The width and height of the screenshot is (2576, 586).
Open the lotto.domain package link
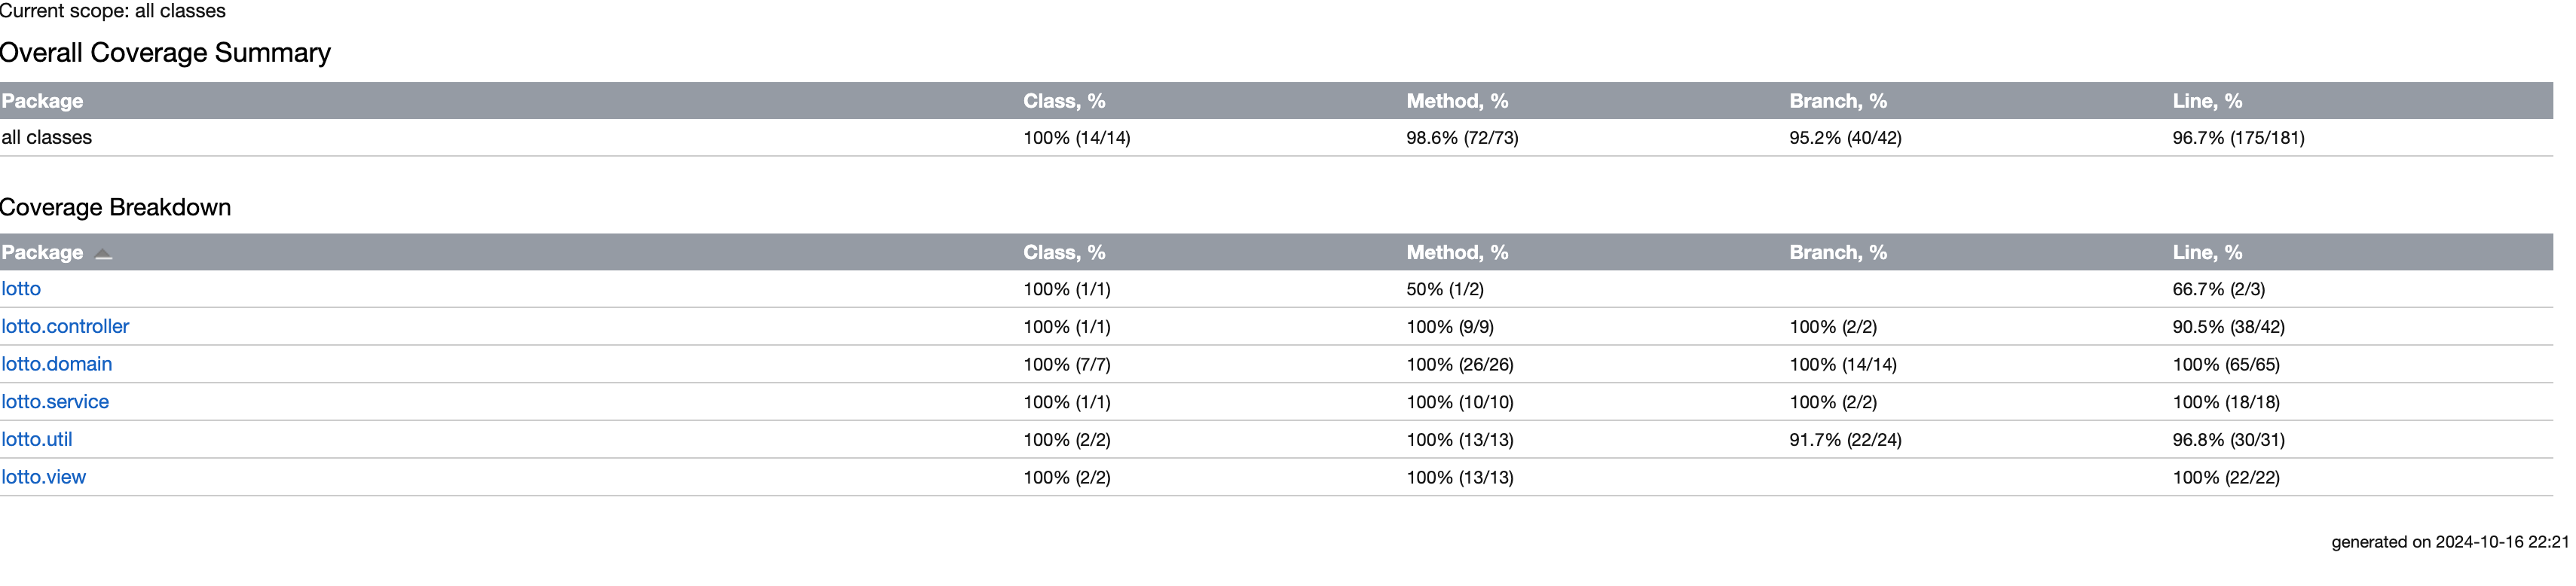(x=57, y=364)
